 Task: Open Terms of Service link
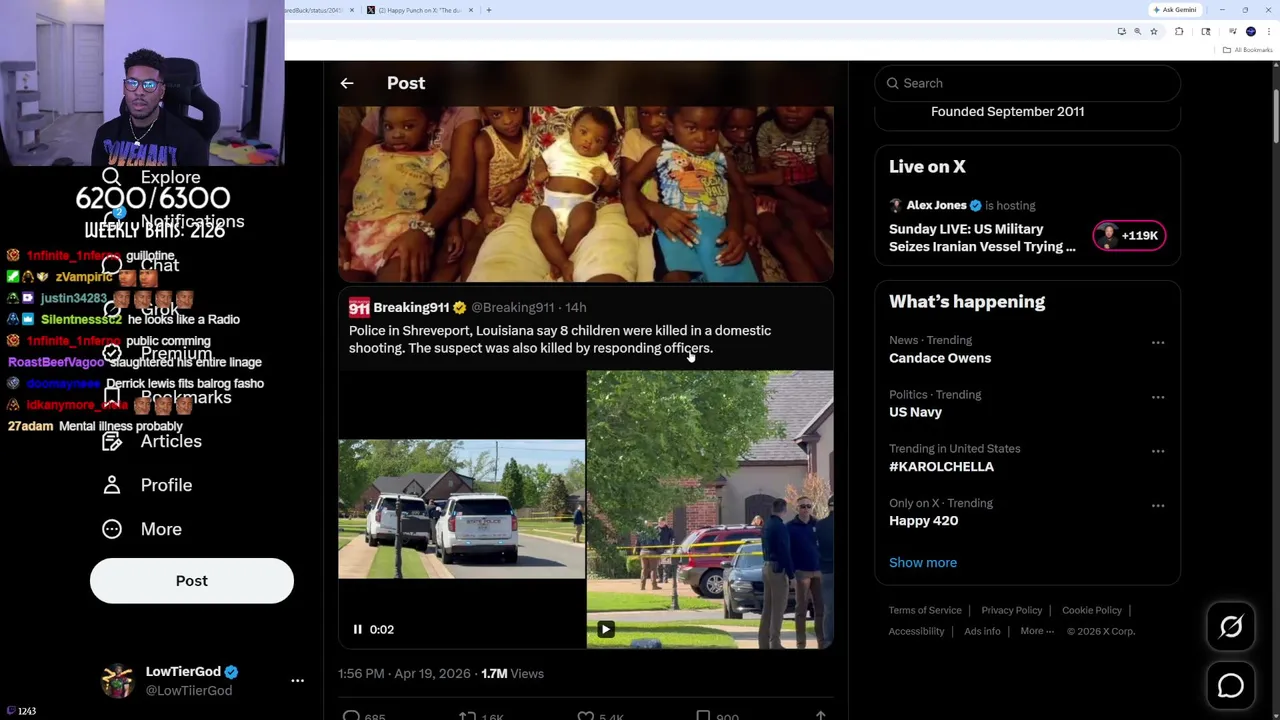coord(925,610)
